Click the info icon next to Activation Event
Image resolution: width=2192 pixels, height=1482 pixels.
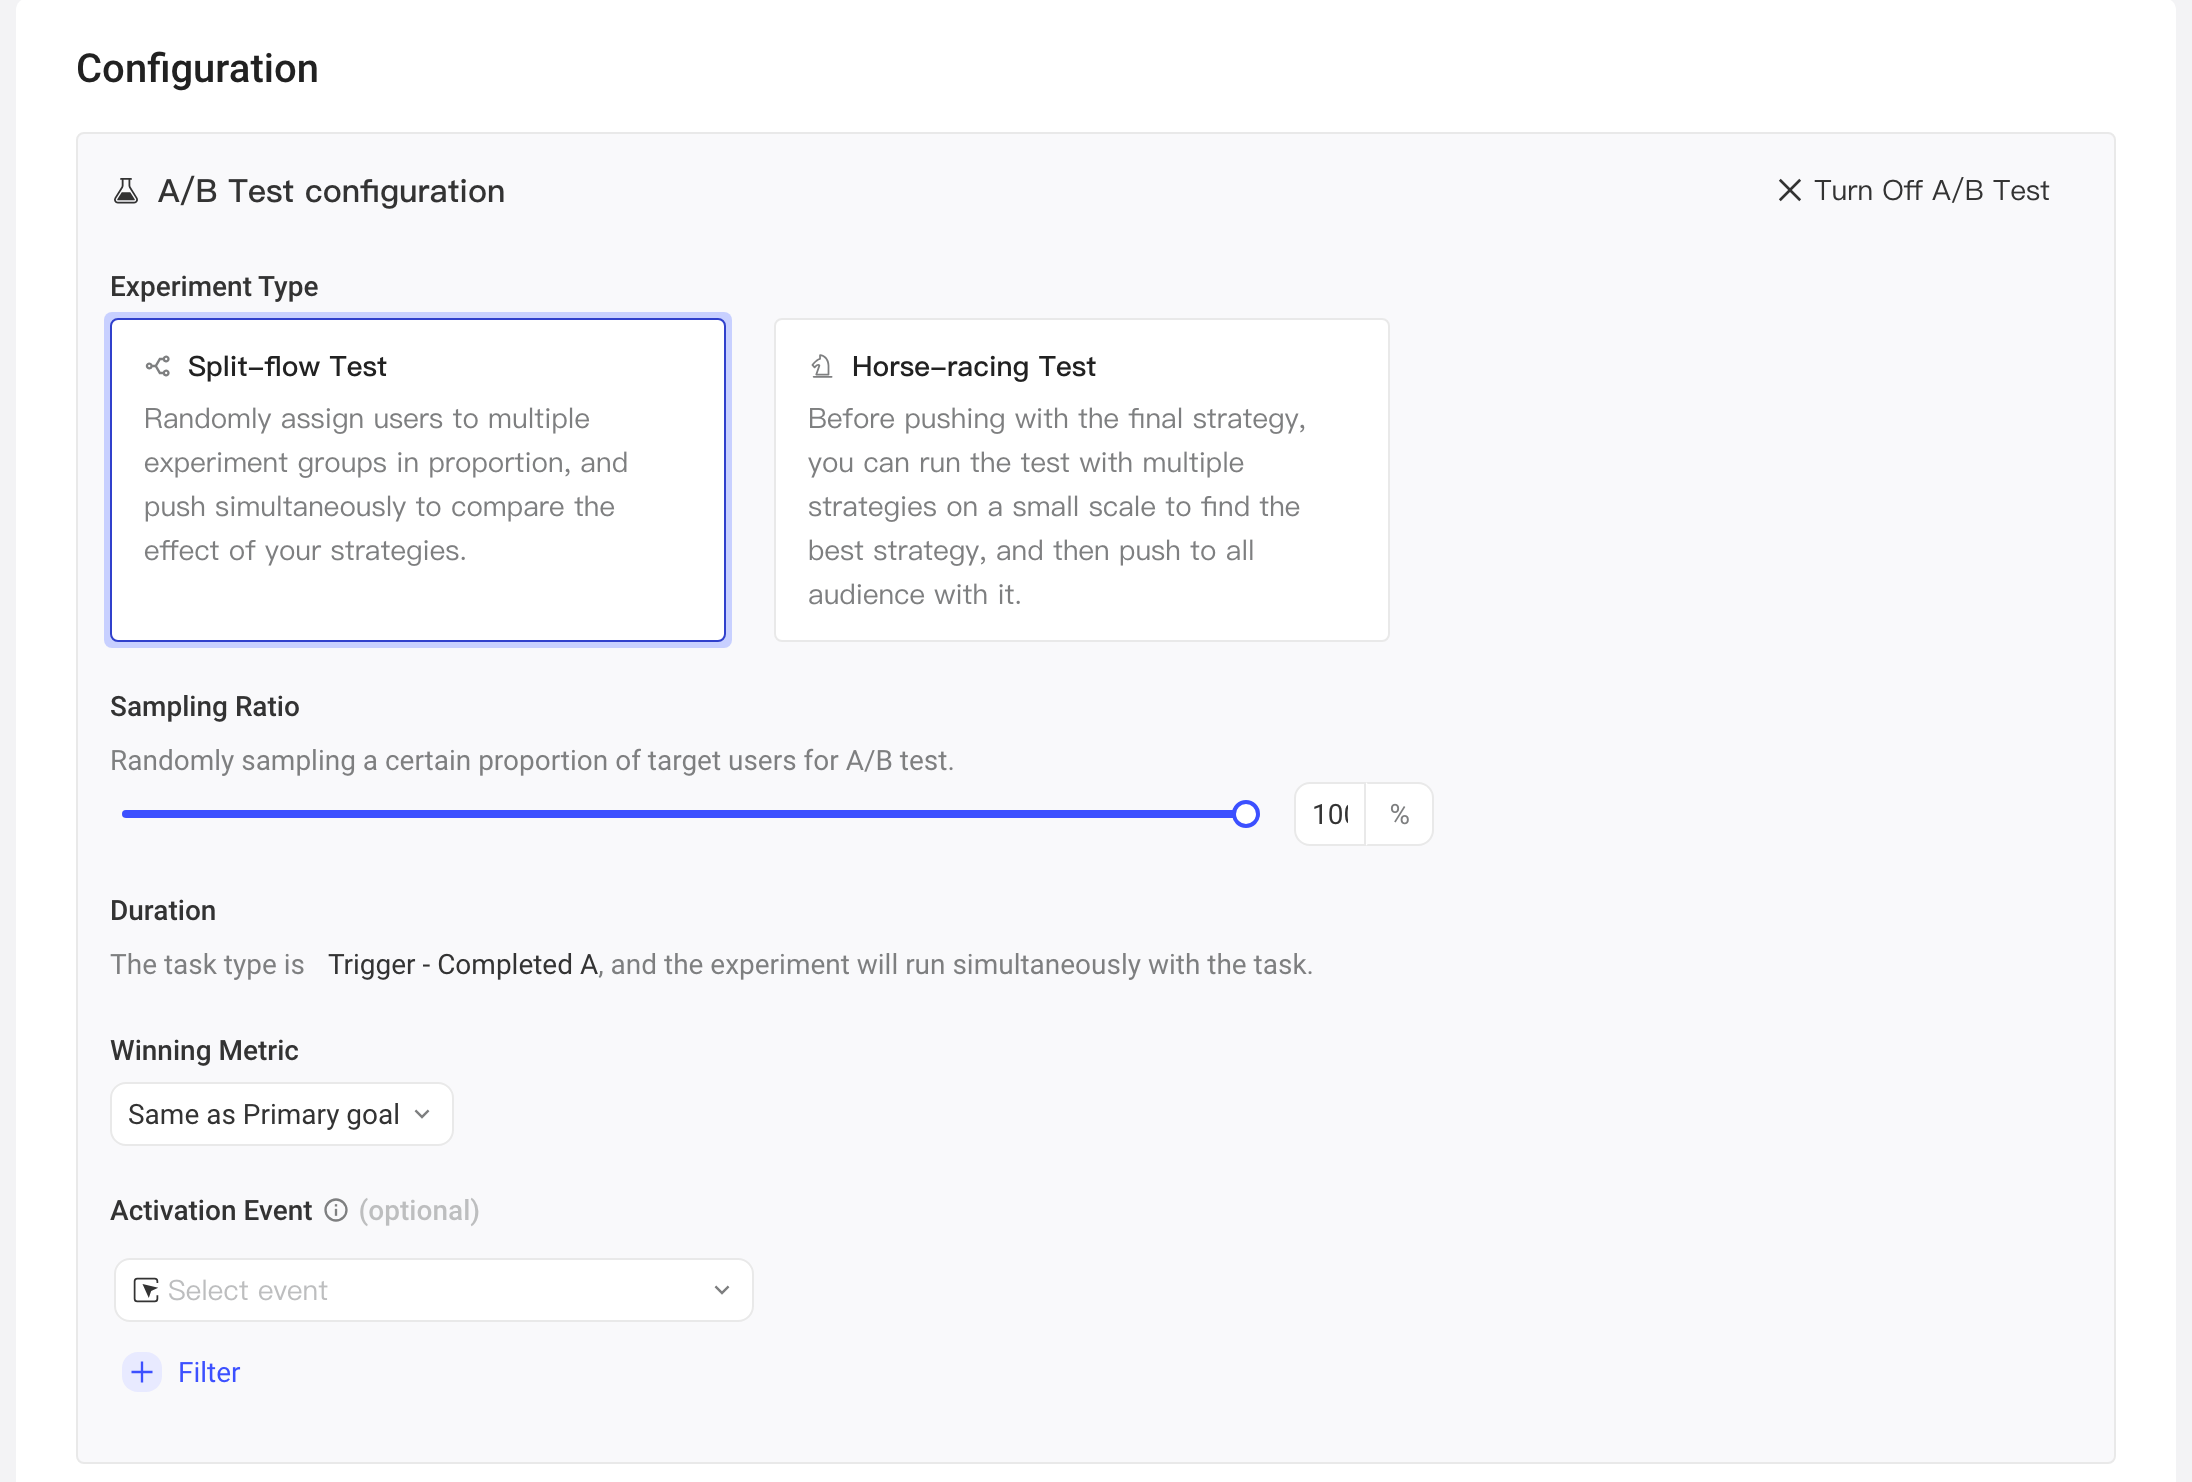336,1210
